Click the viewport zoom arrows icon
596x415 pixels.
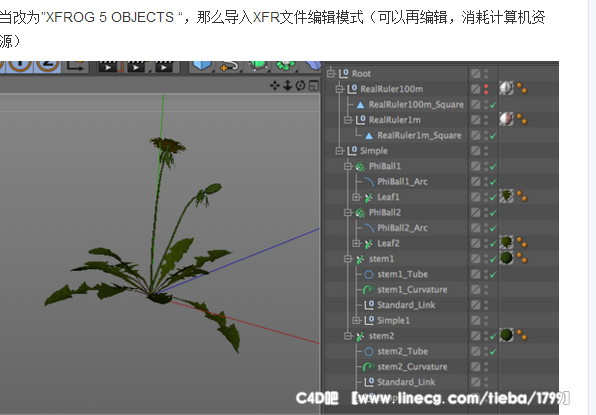click(288, 86)
